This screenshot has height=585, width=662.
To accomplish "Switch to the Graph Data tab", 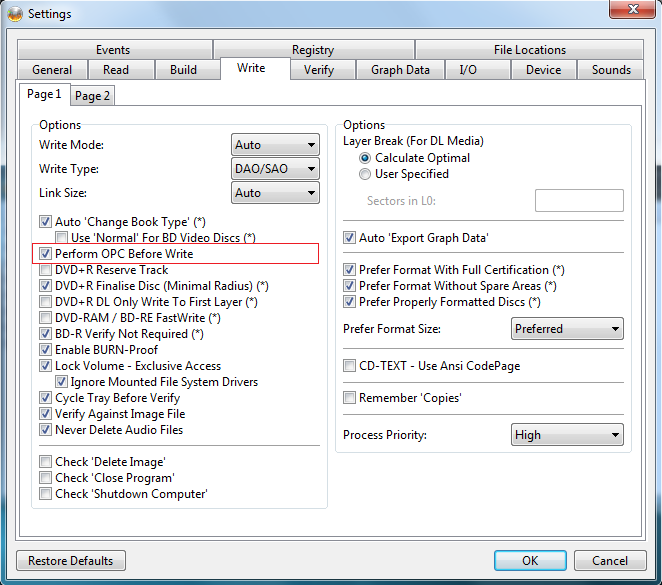I will [400, 70].
